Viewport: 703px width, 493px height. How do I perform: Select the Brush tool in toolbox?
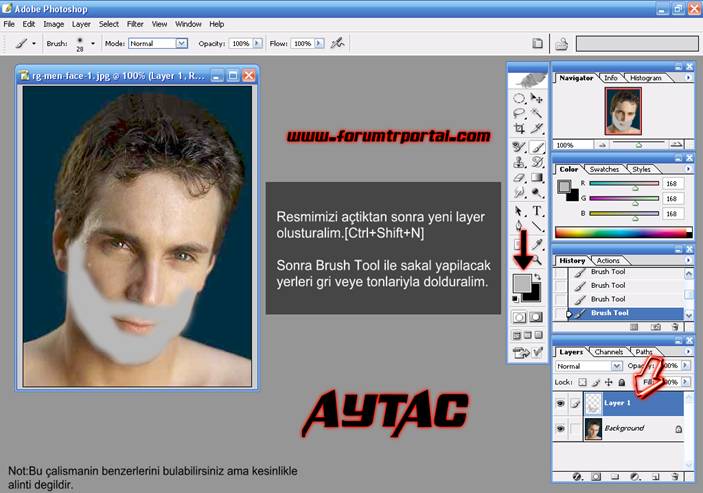point(537,147)
